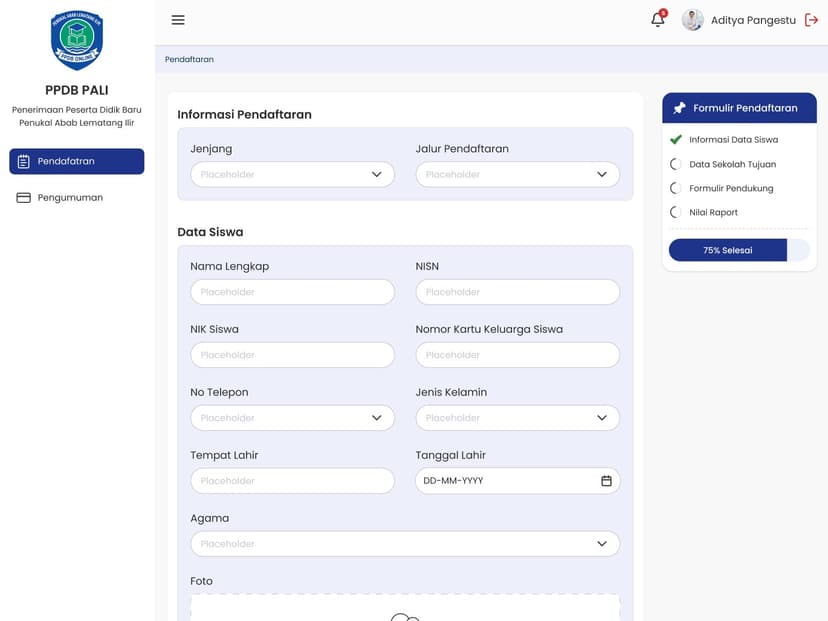Open the No Telepon dropdown
This screenshot has height=621, width=828.
click(x=293, y=418)
